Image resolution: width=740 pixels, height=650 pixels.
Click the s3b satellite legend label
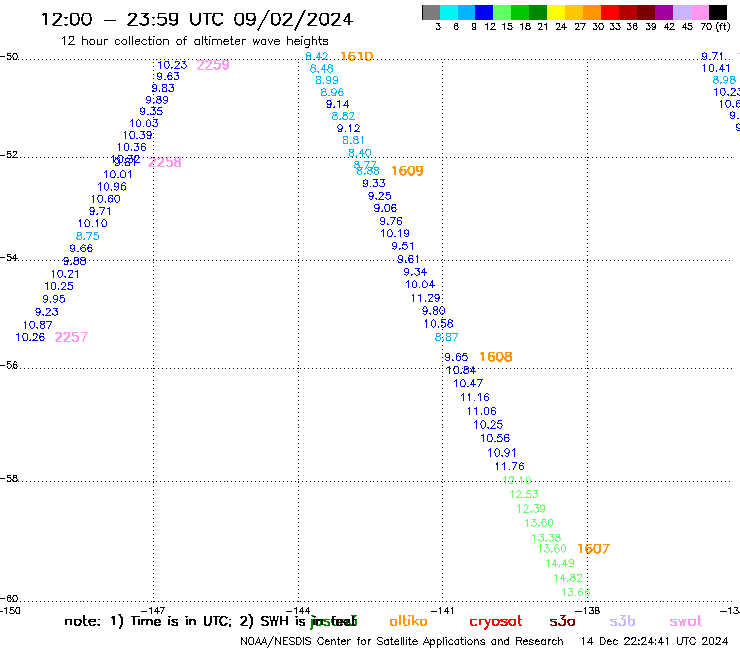coord(622,621)
